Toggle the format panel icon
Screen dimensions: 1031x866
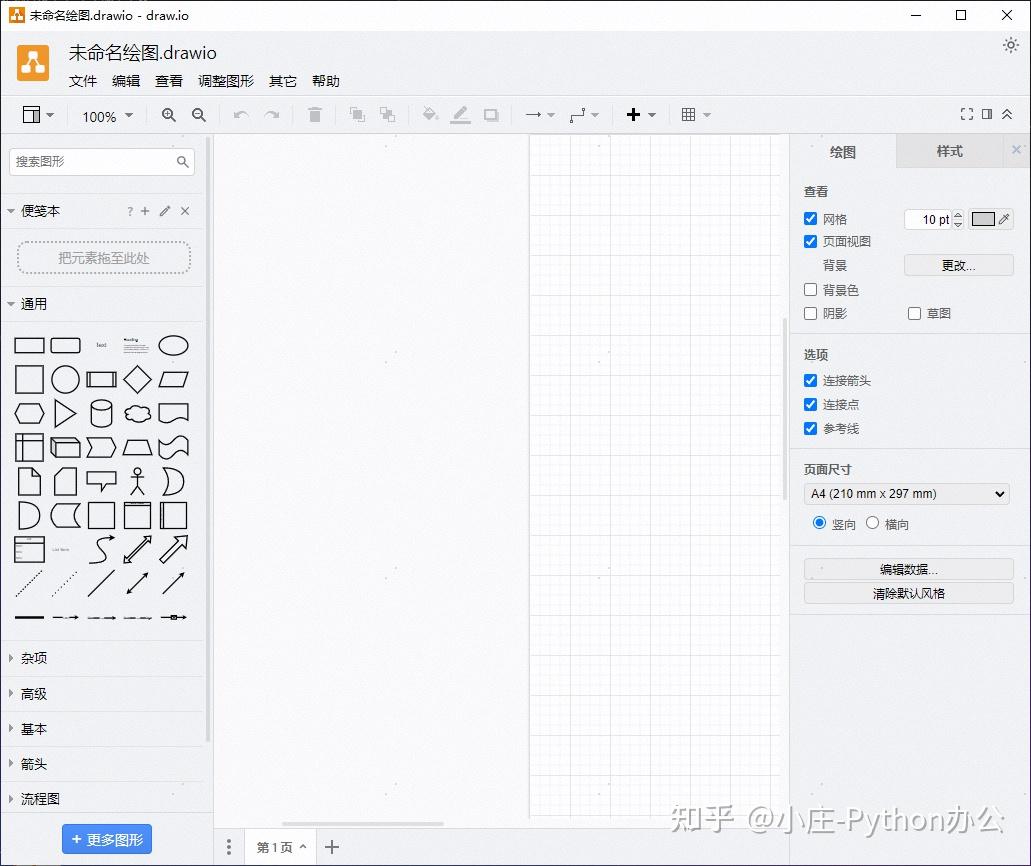point(987,114)
